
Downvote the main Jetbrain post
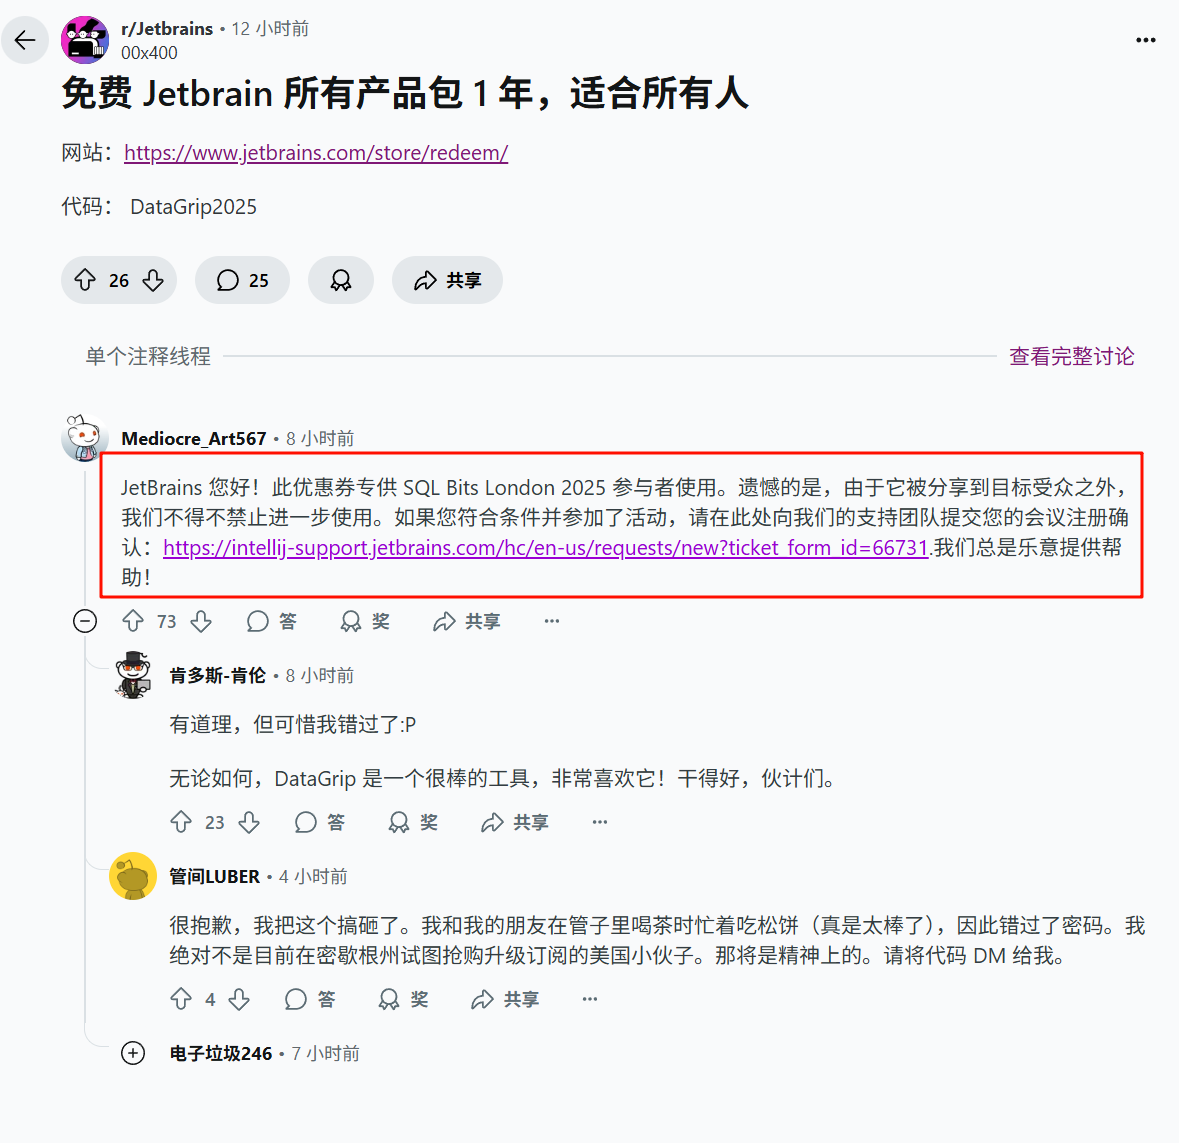[x=153, y=280]
